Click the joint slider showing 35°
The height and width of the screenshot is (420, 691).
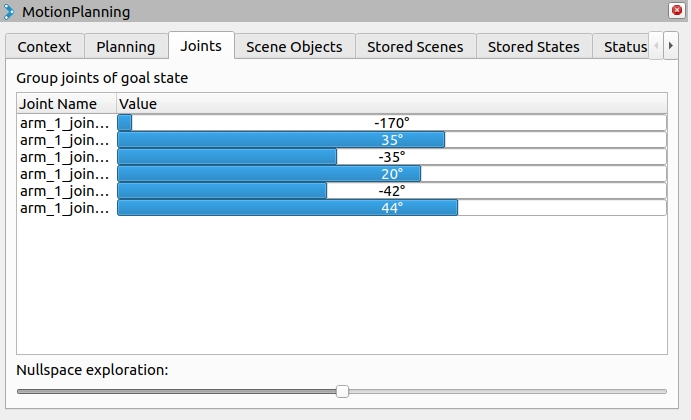(392, 140)
